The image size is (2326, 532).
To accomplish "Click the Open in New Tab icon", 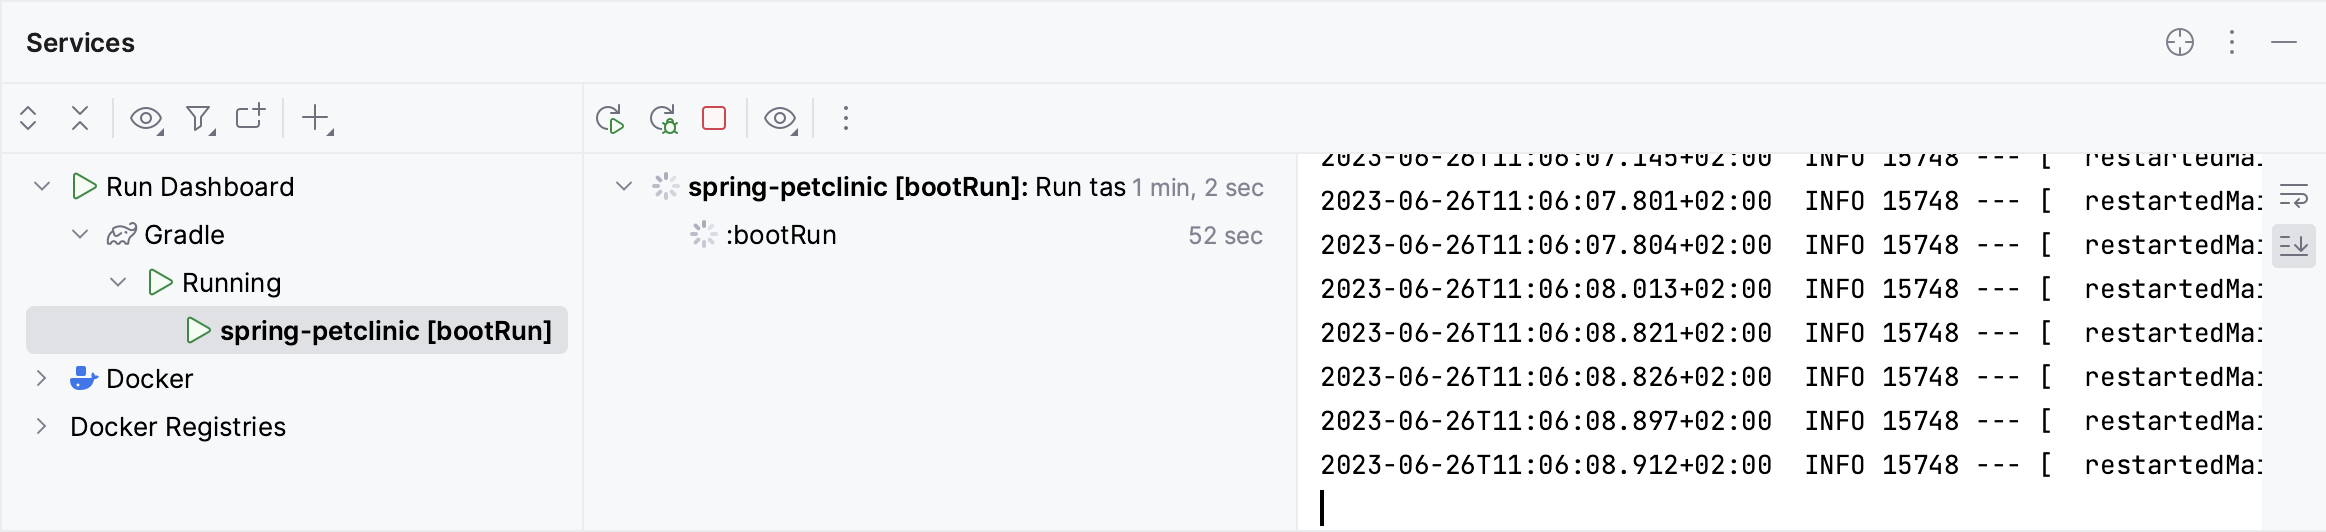I will [250, 117].
